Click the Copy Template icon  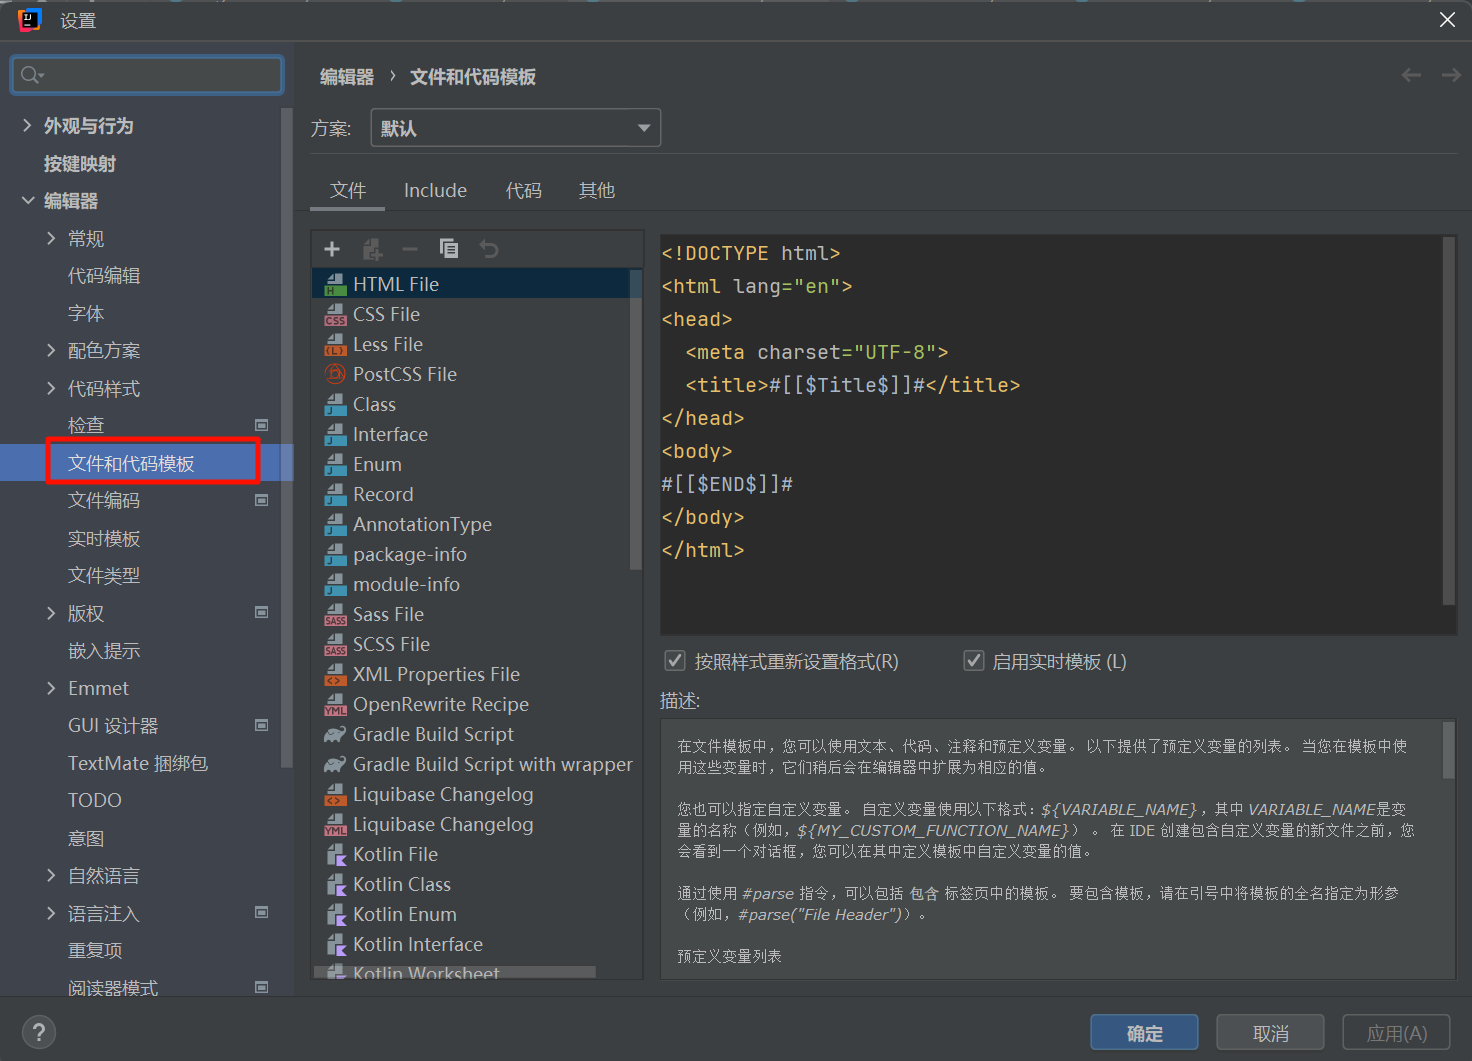click(x=449, y=249)
